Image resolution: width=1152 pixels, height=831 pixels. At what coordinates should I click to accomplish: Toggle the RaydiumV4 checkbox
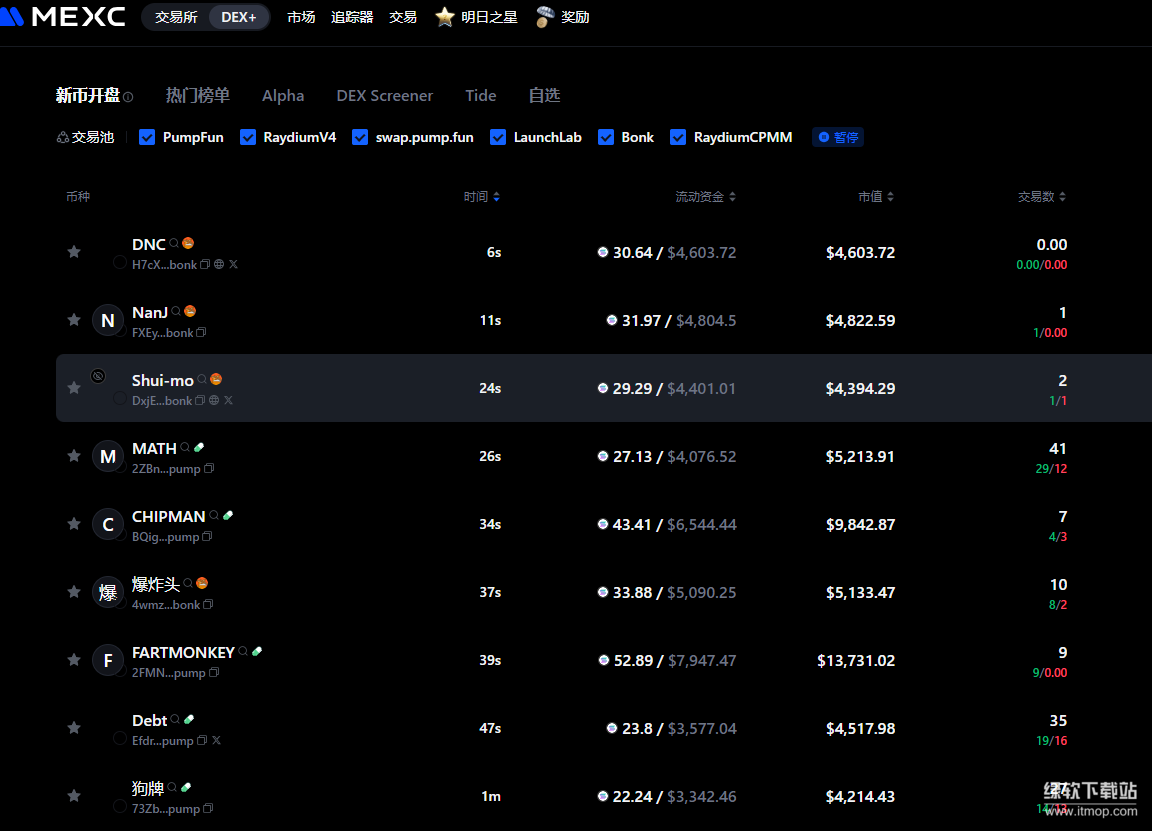(x=248, y=137)
